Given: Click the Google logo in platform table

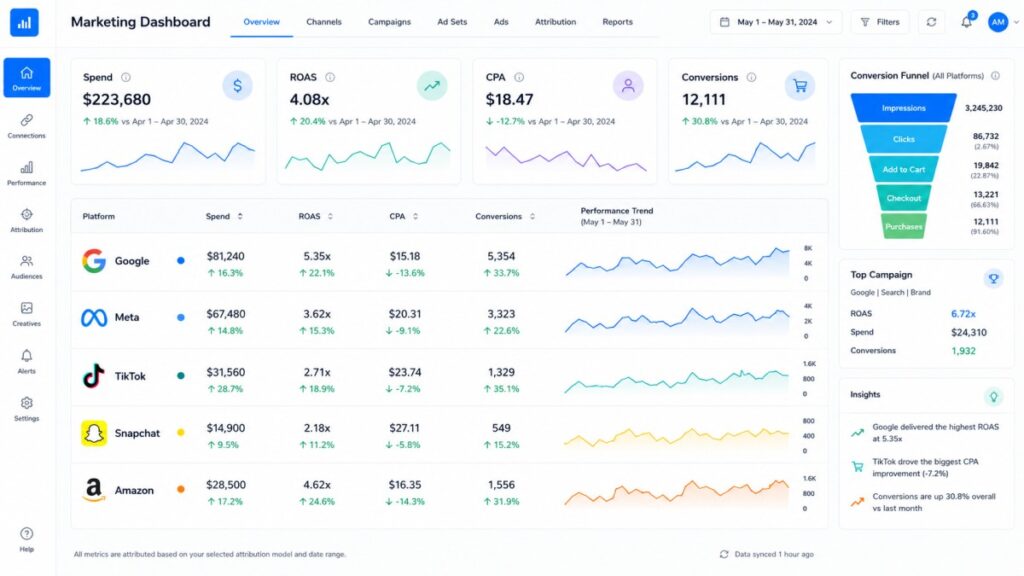Looking at the screenshot, I should [x=94, y=261].
